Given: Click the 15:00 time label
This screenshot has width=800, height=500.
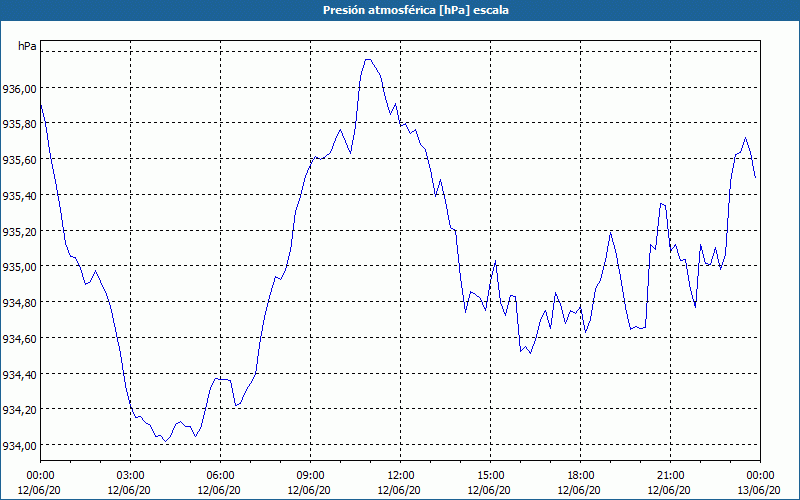Looking at the screenshot, I should coord(490,476).
